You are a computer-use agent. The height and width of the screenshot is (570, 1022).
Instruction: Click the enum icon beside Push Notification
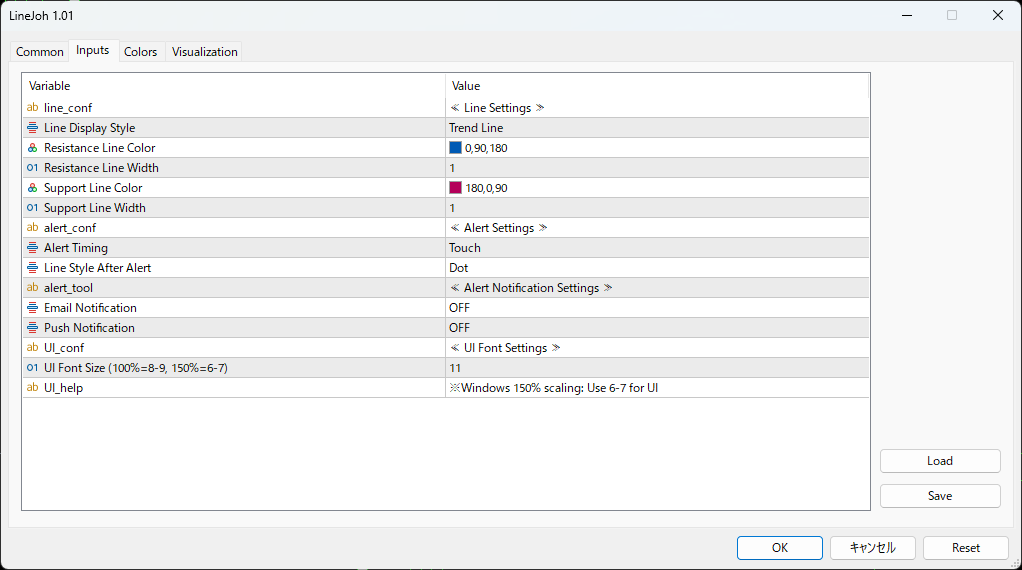pos(33,328)
